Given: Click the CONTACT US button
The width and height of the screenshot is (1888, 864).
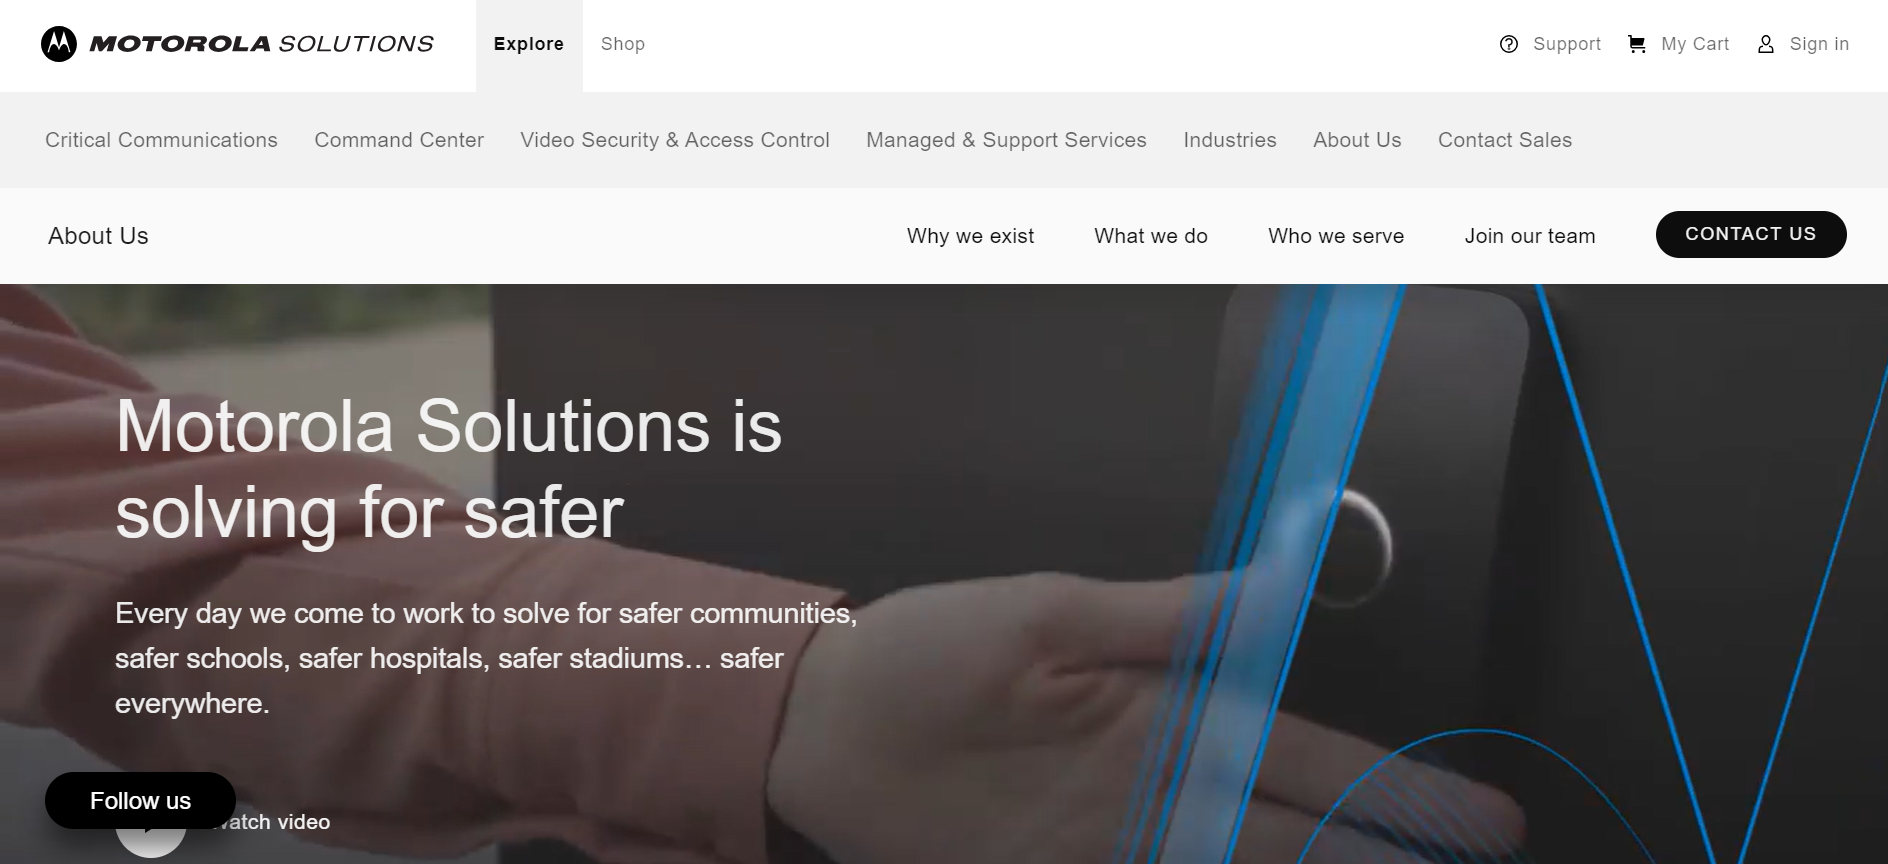Looking at the screenshot, I should (1751, 234).
